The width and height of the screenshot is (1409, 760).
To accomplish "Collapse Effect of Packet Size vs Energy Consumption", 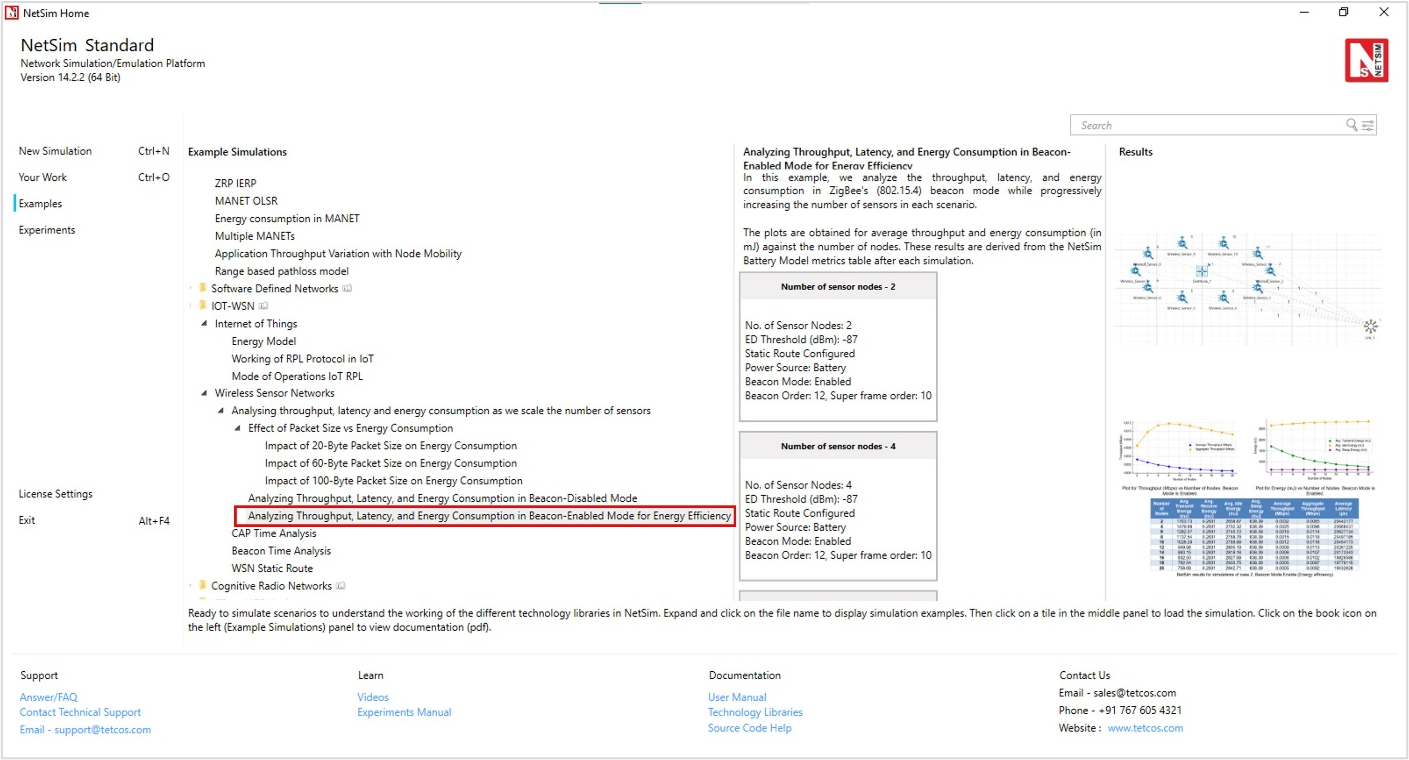I will (238, 429).
